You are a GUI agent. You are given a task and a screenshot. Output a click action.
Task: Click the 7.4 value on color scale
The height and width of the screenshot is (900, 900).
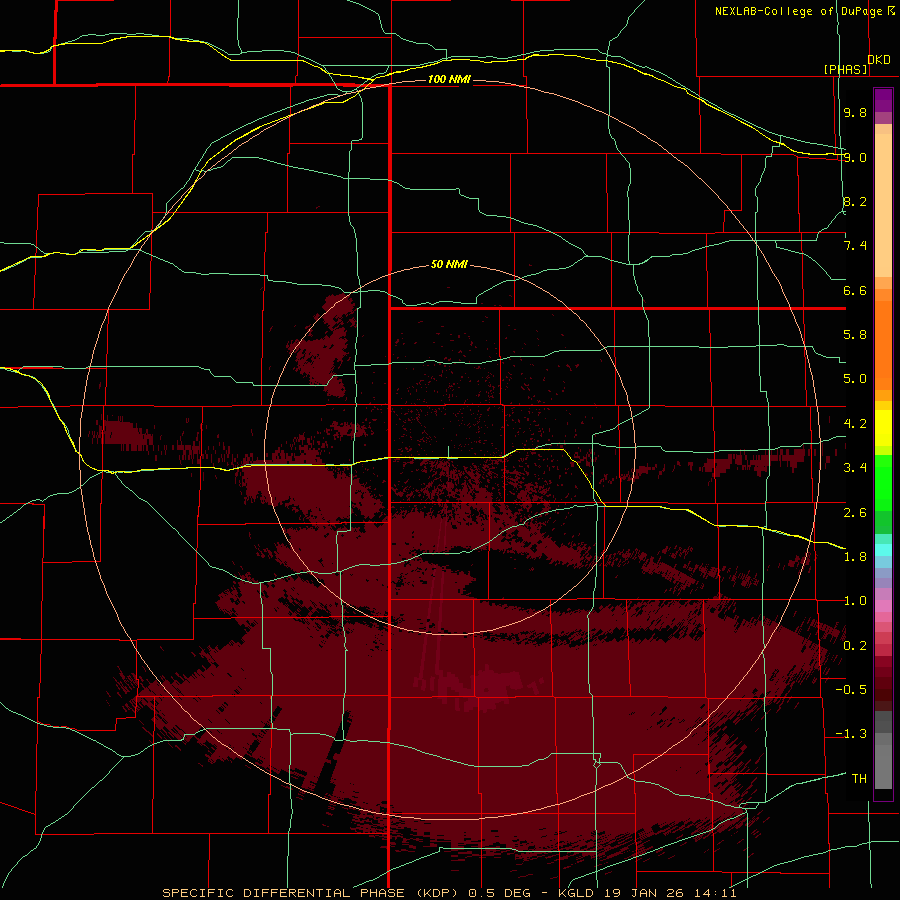point(855,246)
